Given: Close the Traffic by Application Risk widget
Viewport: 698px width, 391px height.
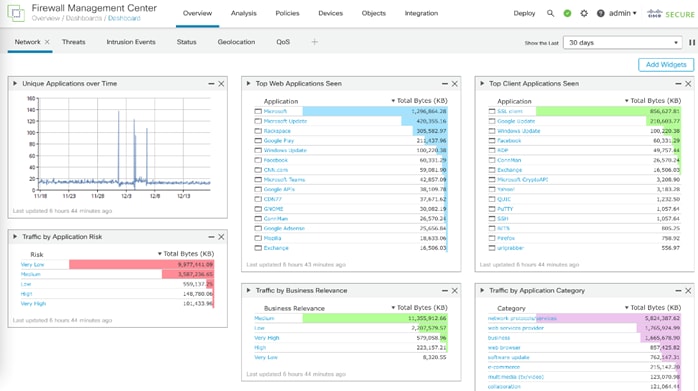Looking at the screenshot, I should [x=221, y=237].
